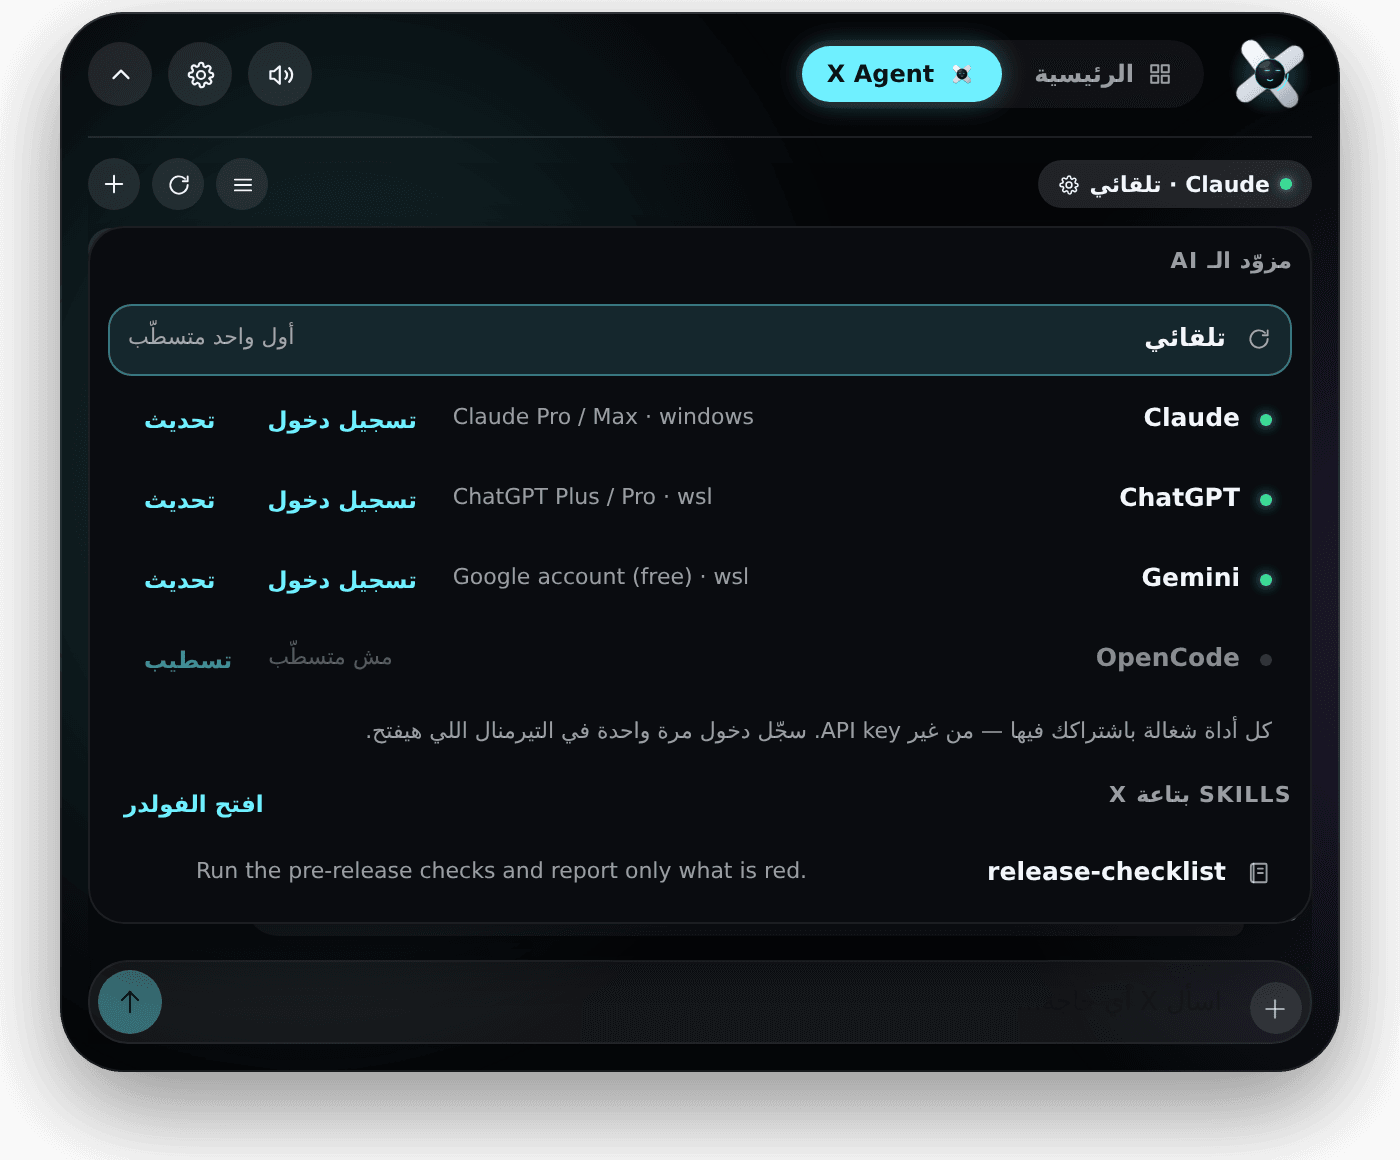
Task: Refresh the conversation with the reload button
Action: 178,184
